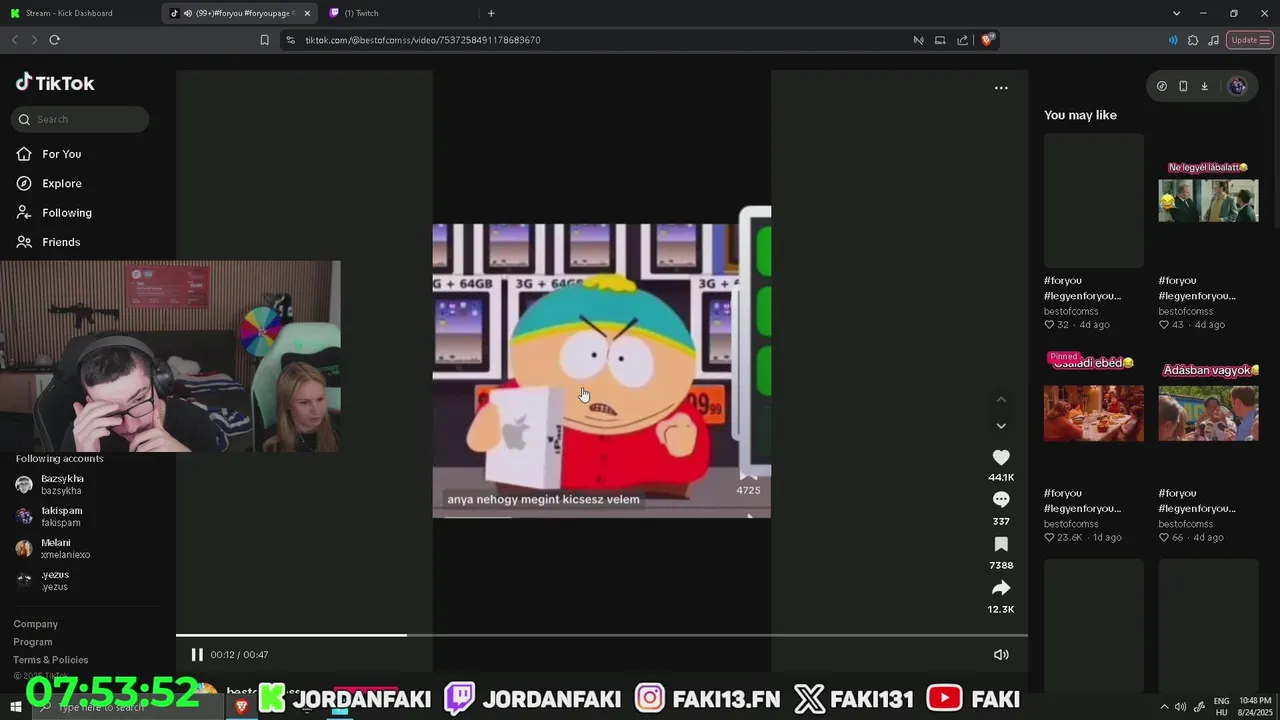This screenshot has width=1280, height=720.
Task: Open the Update browser menu button
Action: tap(1251, 40)
